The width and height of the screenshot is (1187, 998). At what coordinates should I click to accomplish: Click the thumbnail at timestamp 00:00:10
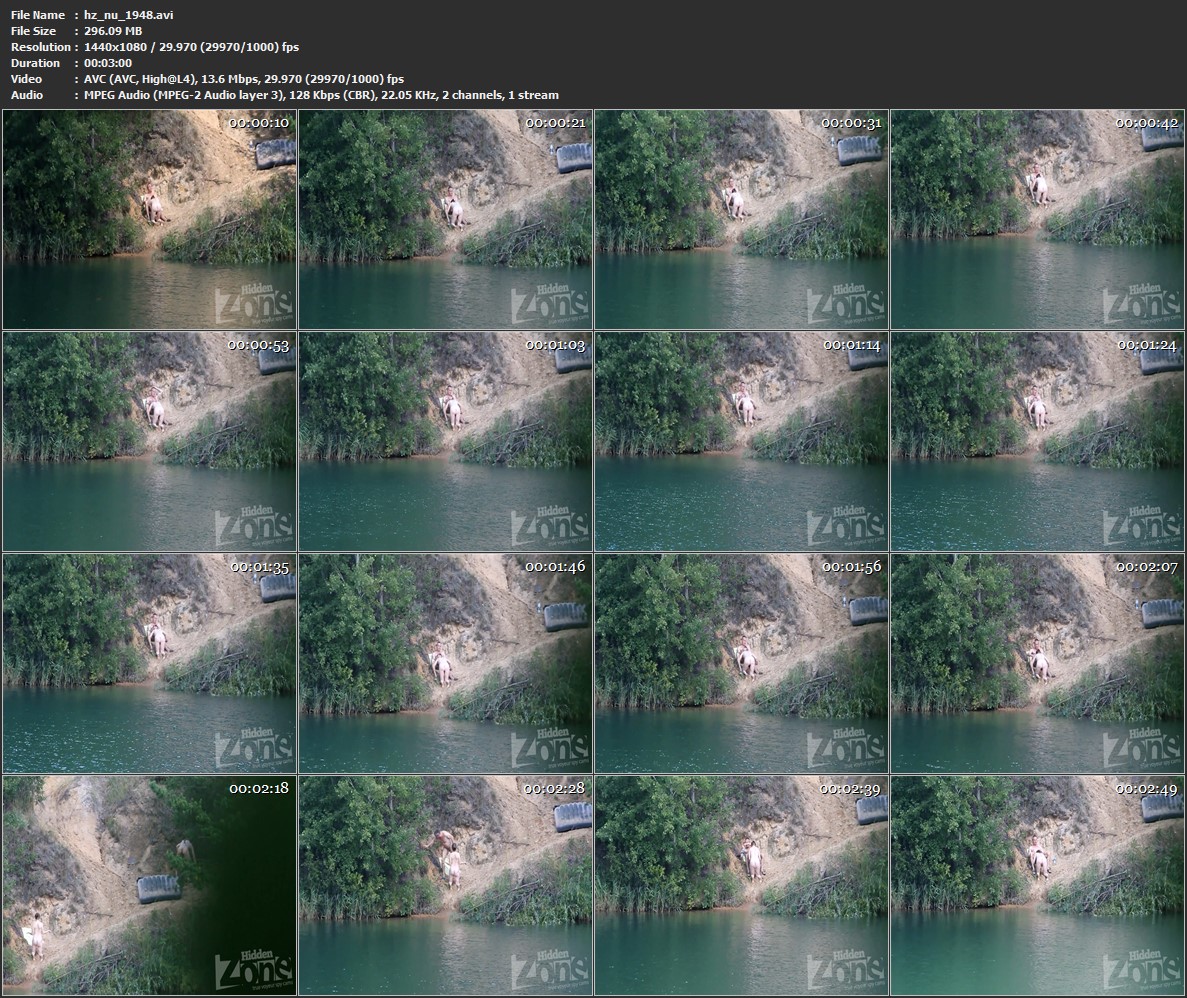(150, 219)
